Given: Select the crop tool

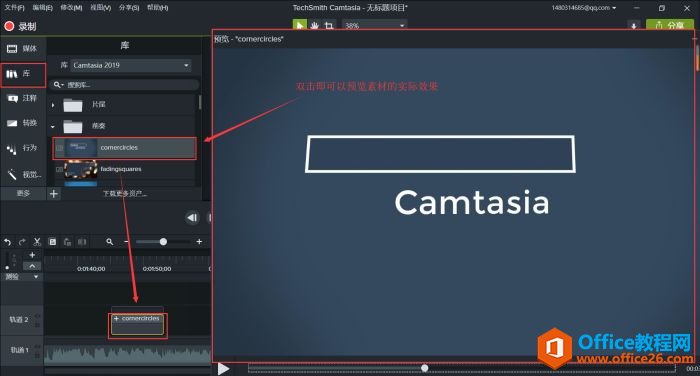Looking at the screenshot, I should (x=329, y=25).
